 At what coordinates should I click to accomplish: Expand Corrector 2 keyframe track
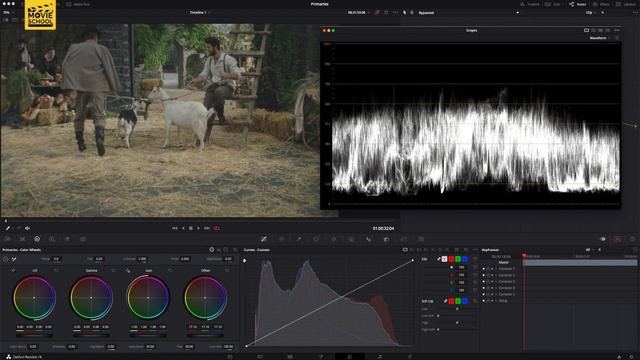496,275
